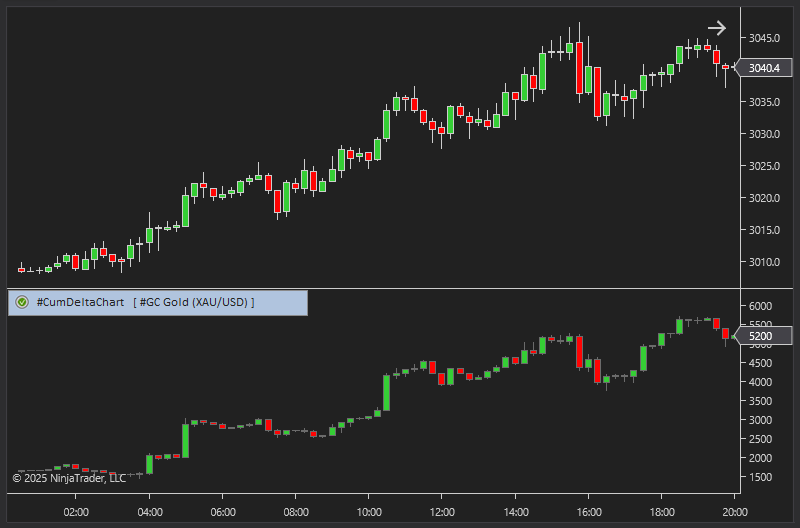Click the 3045.0 price axis label
Viewport: 800px width, 528px height.
tap(763, 38)
